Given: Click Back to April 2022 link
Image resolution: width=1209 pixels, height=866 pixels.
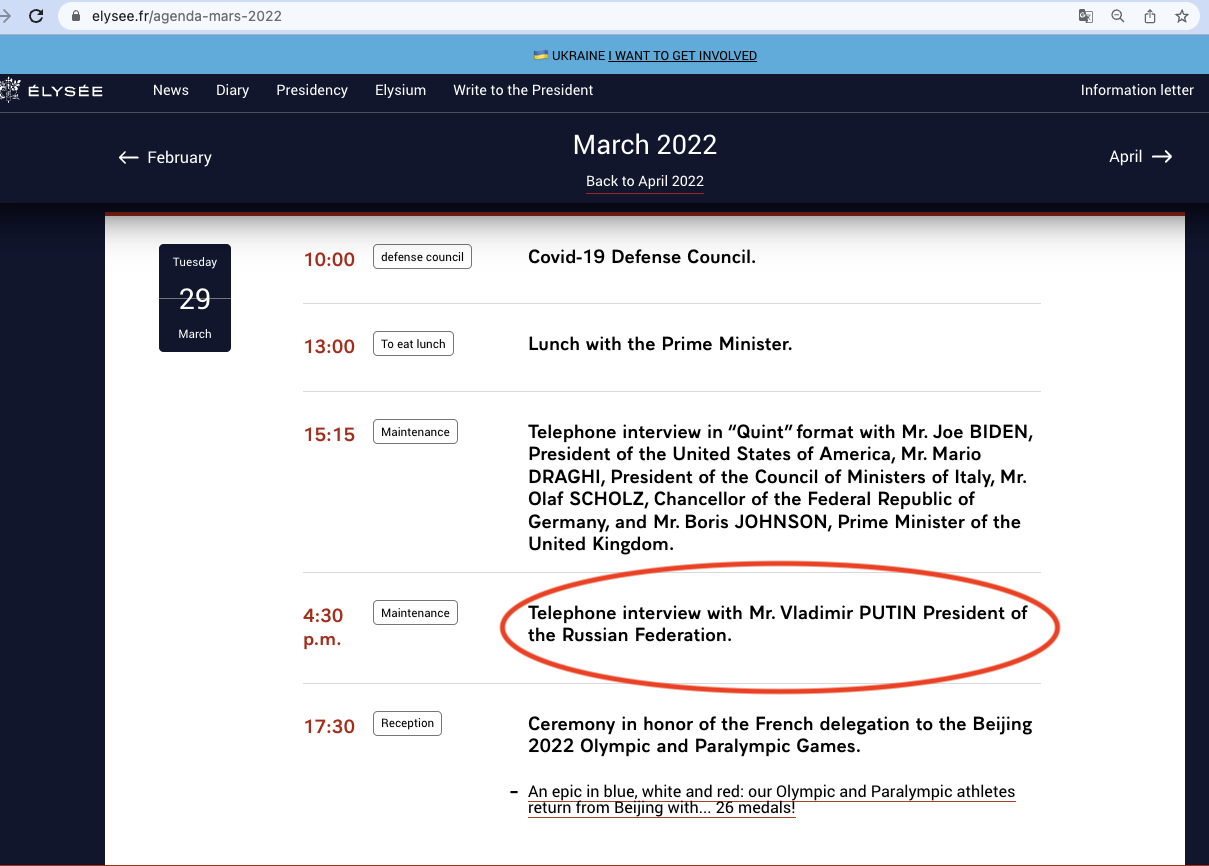Looking at the screenshot, I should [645, 181].
